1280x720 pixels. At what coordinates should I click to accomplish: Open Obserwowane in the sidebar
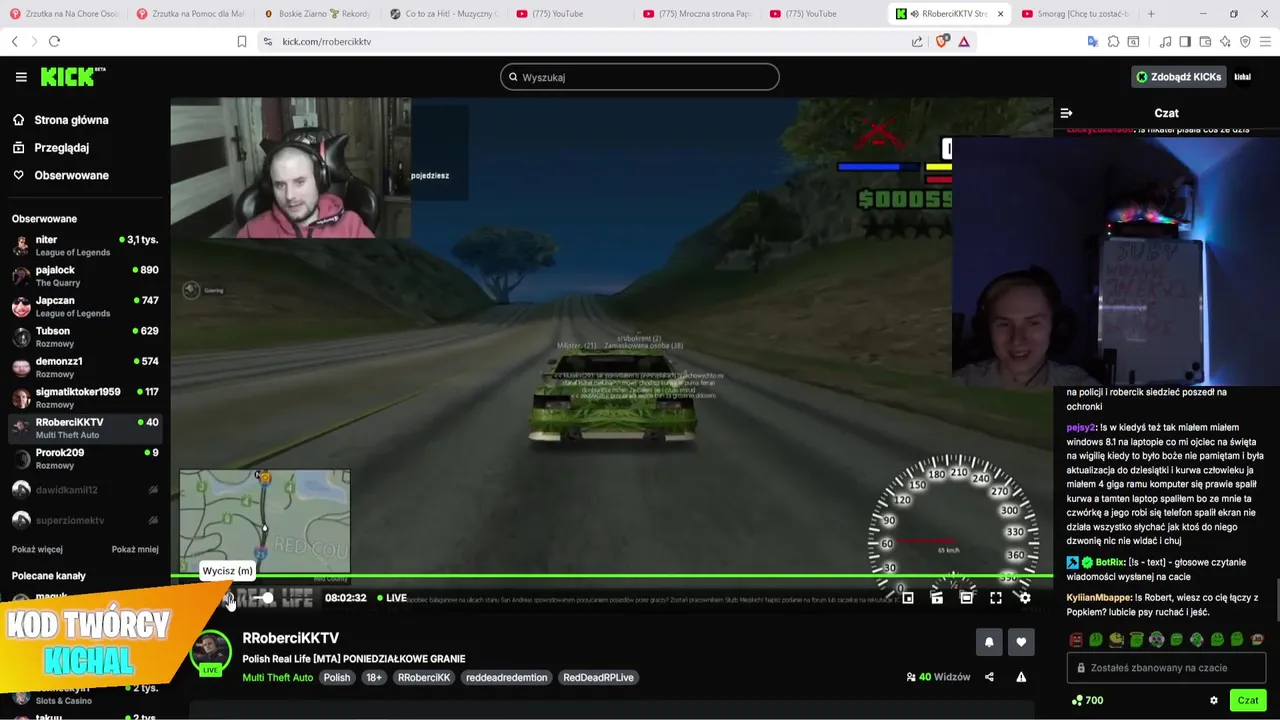[71, 175]
